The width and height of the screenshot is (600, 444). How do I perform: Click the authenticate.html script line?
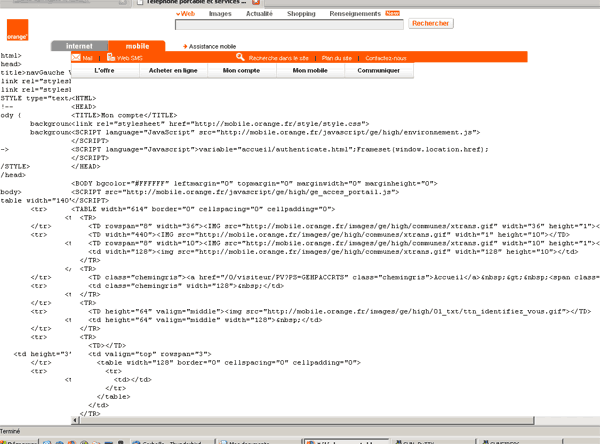(280, 150)
